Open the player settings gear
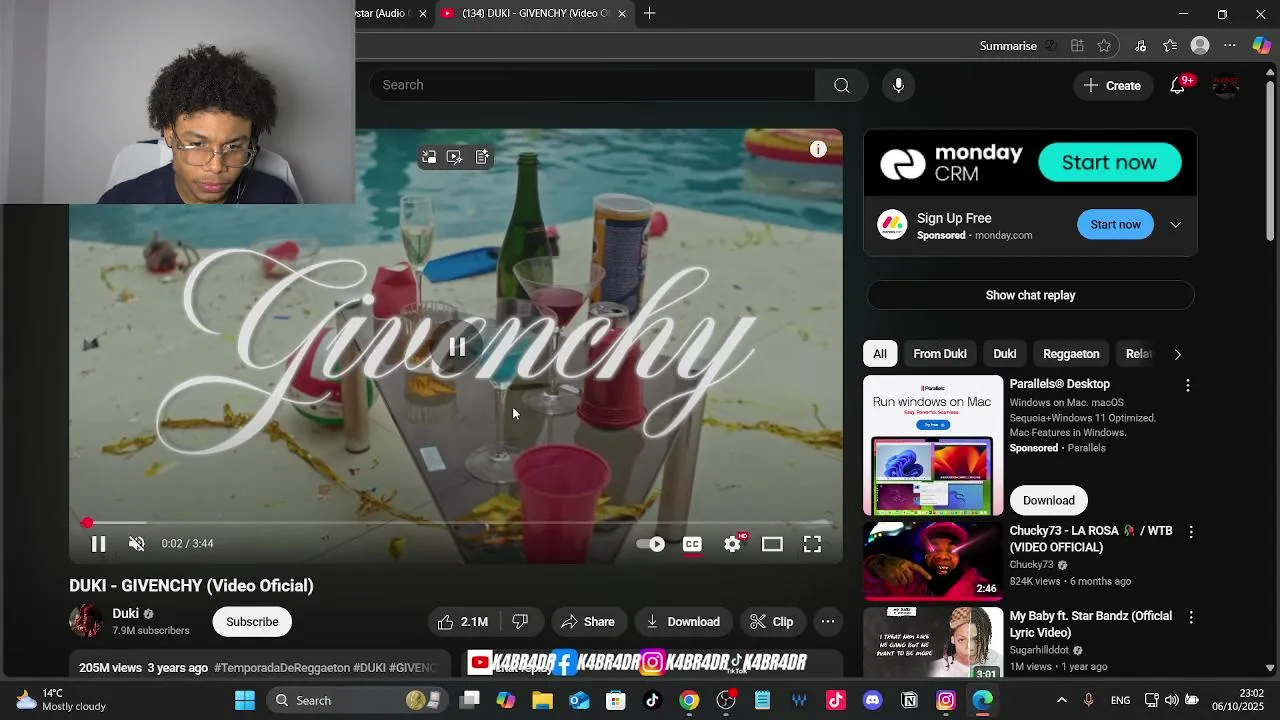Image resolution: width=1280 pixels, height=720 pixels. (x=733, y=544)
